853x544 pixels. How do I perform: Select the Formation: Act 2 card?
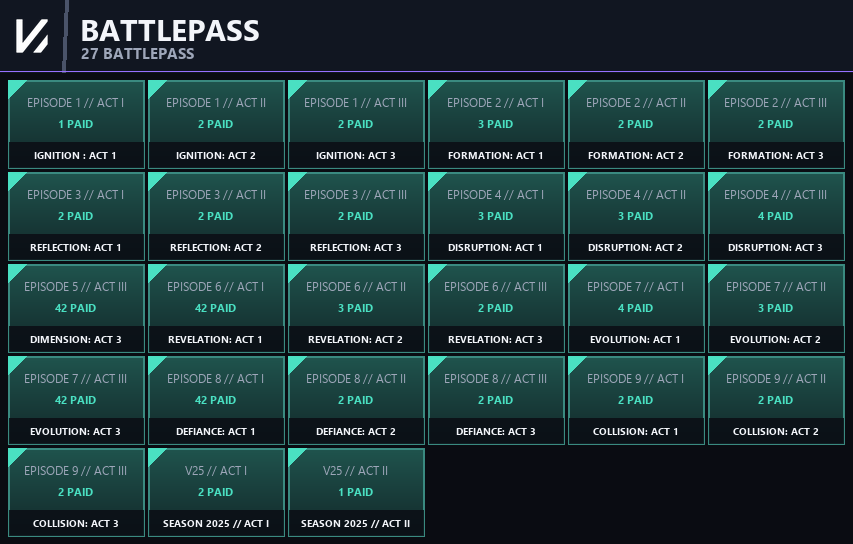(x=636, y=125)
